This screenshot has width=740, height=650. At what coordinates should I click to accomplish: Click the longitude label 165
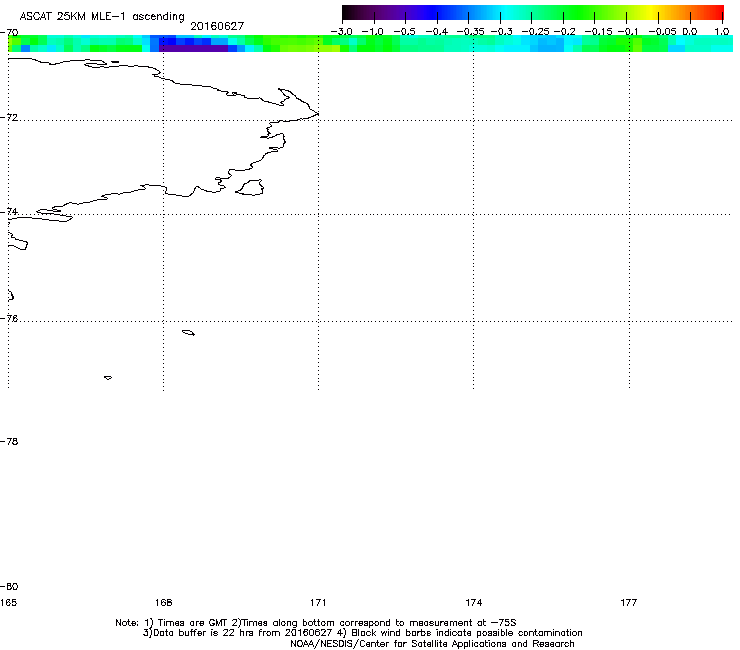8,602
